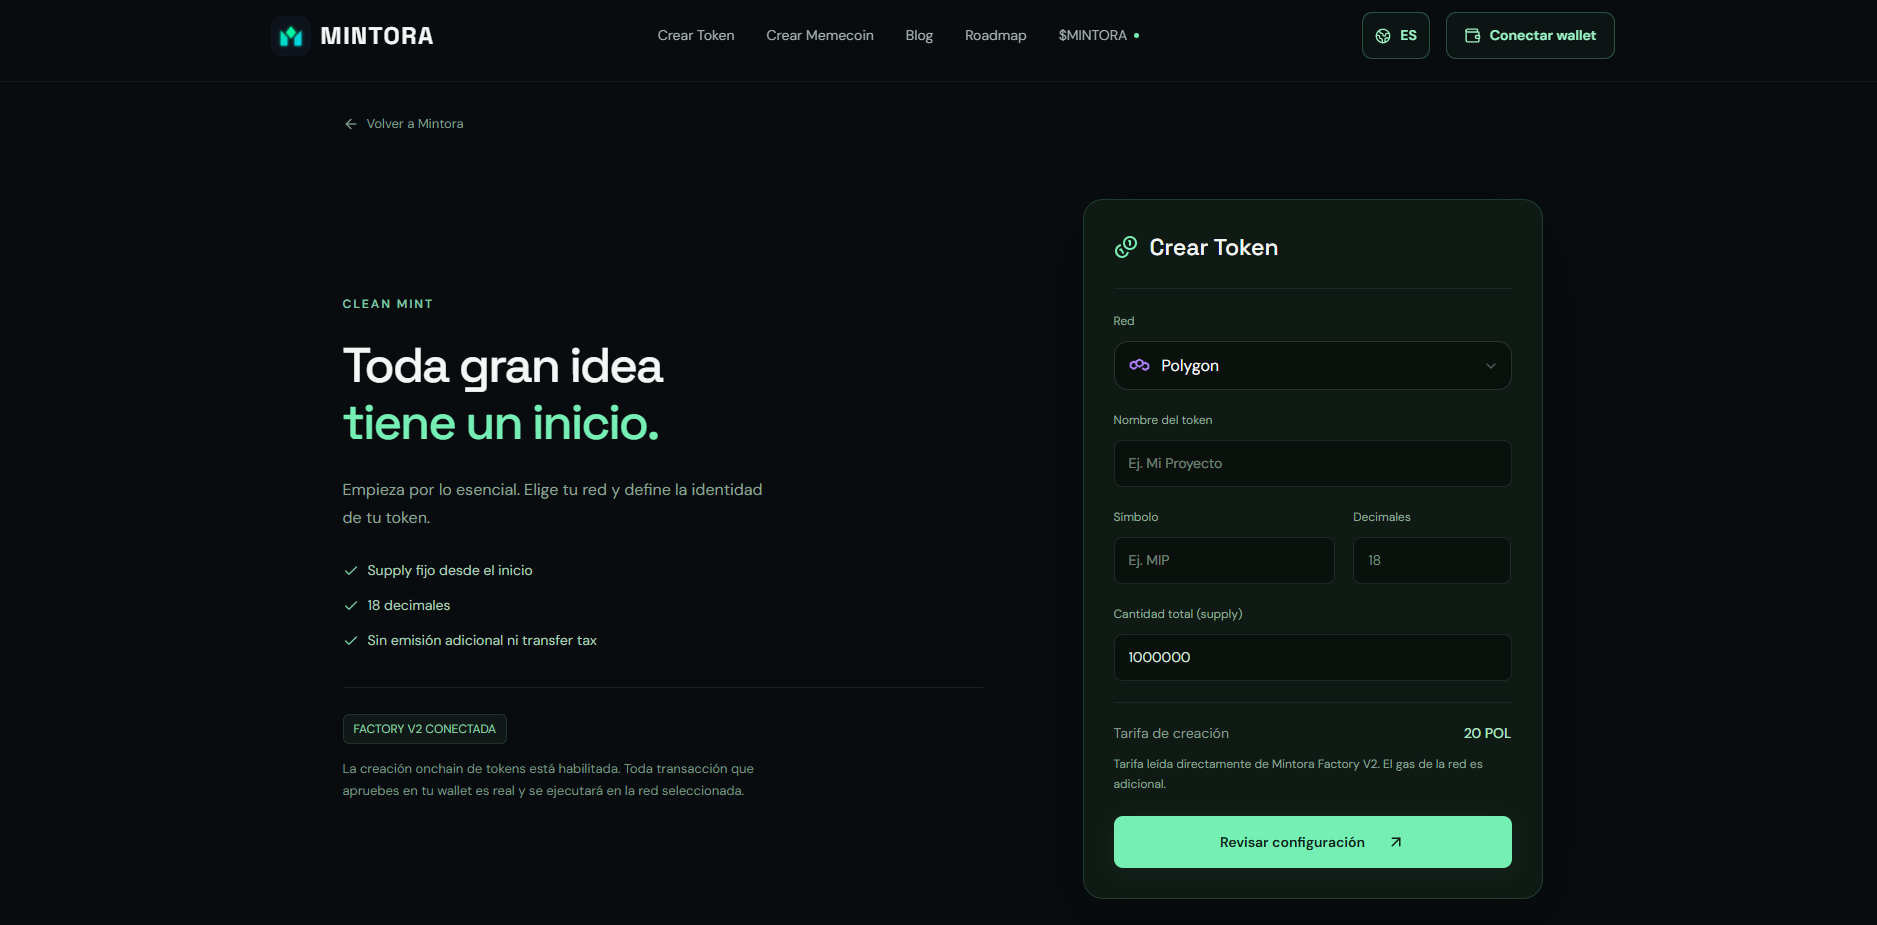Switch language with the ES button
Viewport: 1877px width, 925px height.
point(1395,35)
